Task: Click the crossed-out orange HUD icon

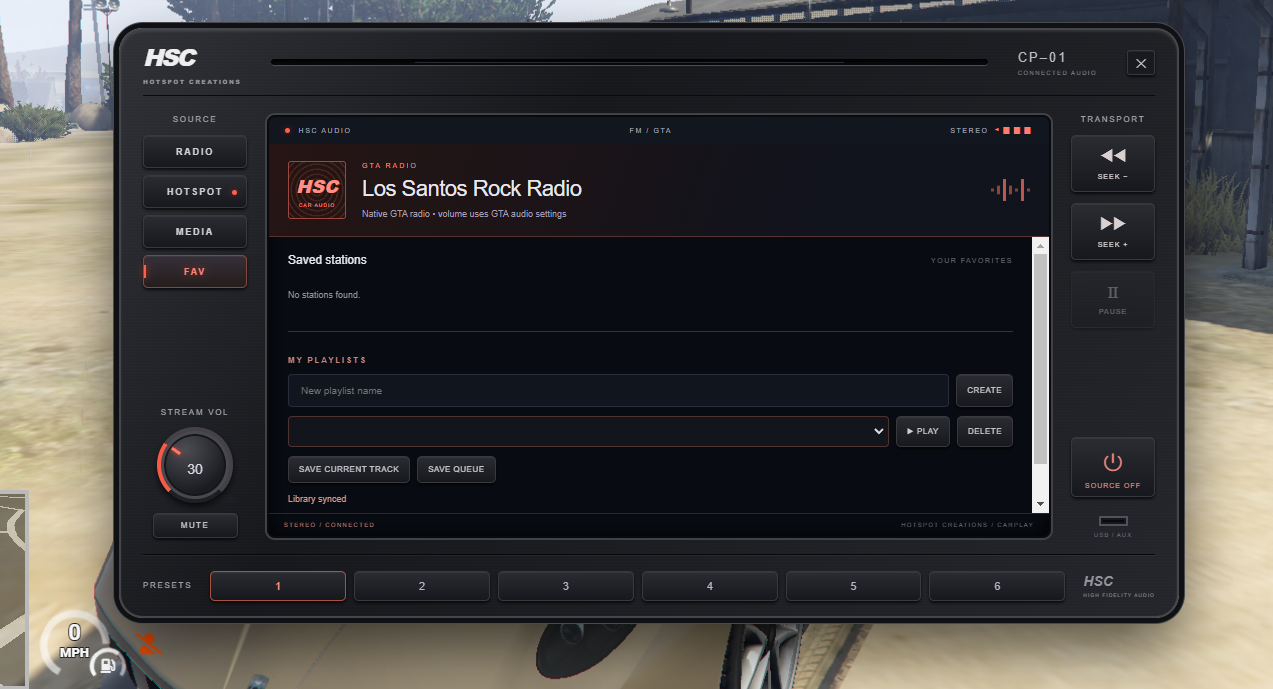Action: (x=149, y=645)
